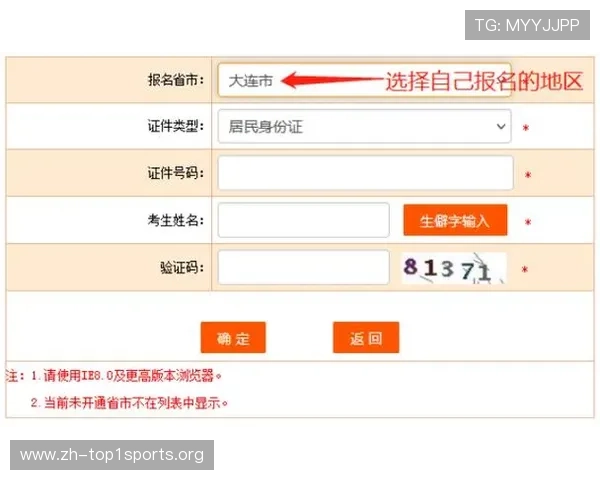This screenshot has width=600, height=480.
Task: Click the 验证码 input field
Action: [303, 267]
